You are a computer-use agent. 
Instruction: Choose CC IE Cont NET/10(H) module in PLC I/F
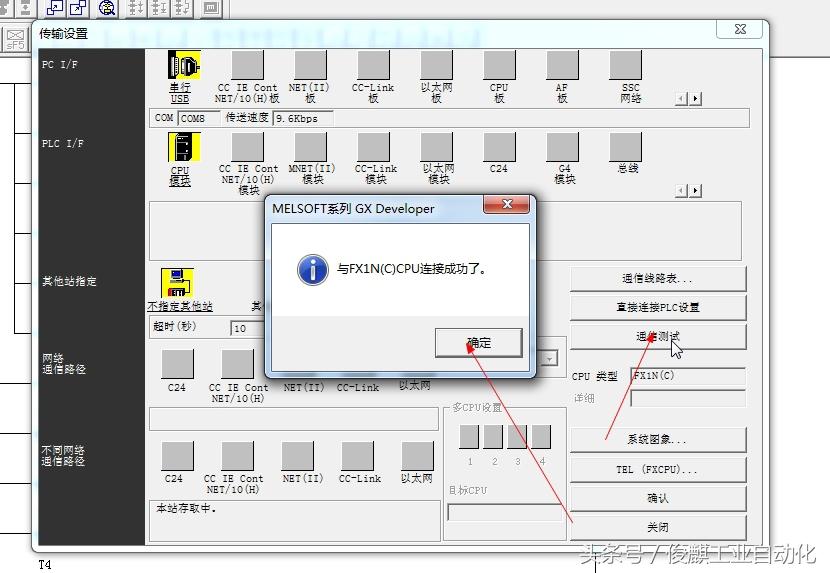[x=247, y=147]
